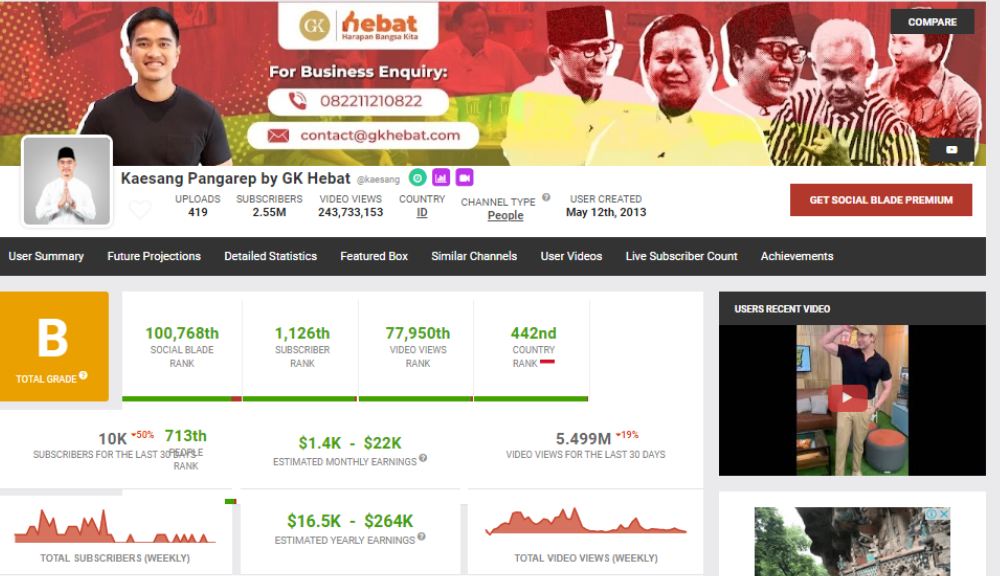Viewport: 1000px width, 576px height.
Task: Open the advertisement image
Action: (852, 542)
